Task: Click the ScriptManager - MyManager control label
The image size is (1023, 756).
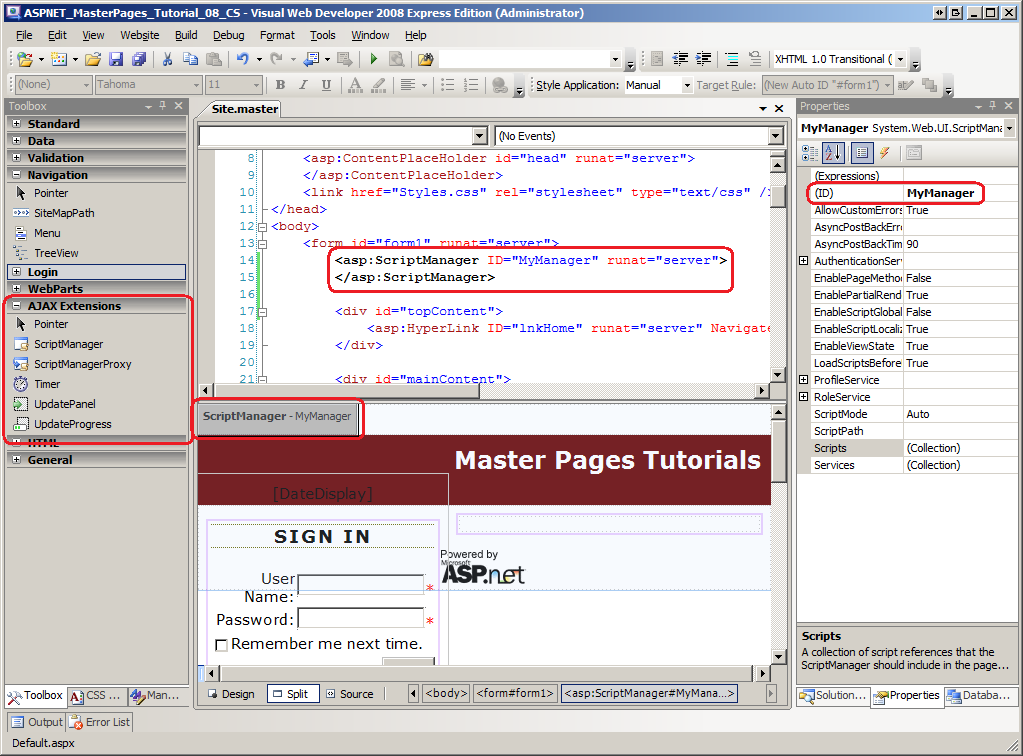Action: click(277, 416)
